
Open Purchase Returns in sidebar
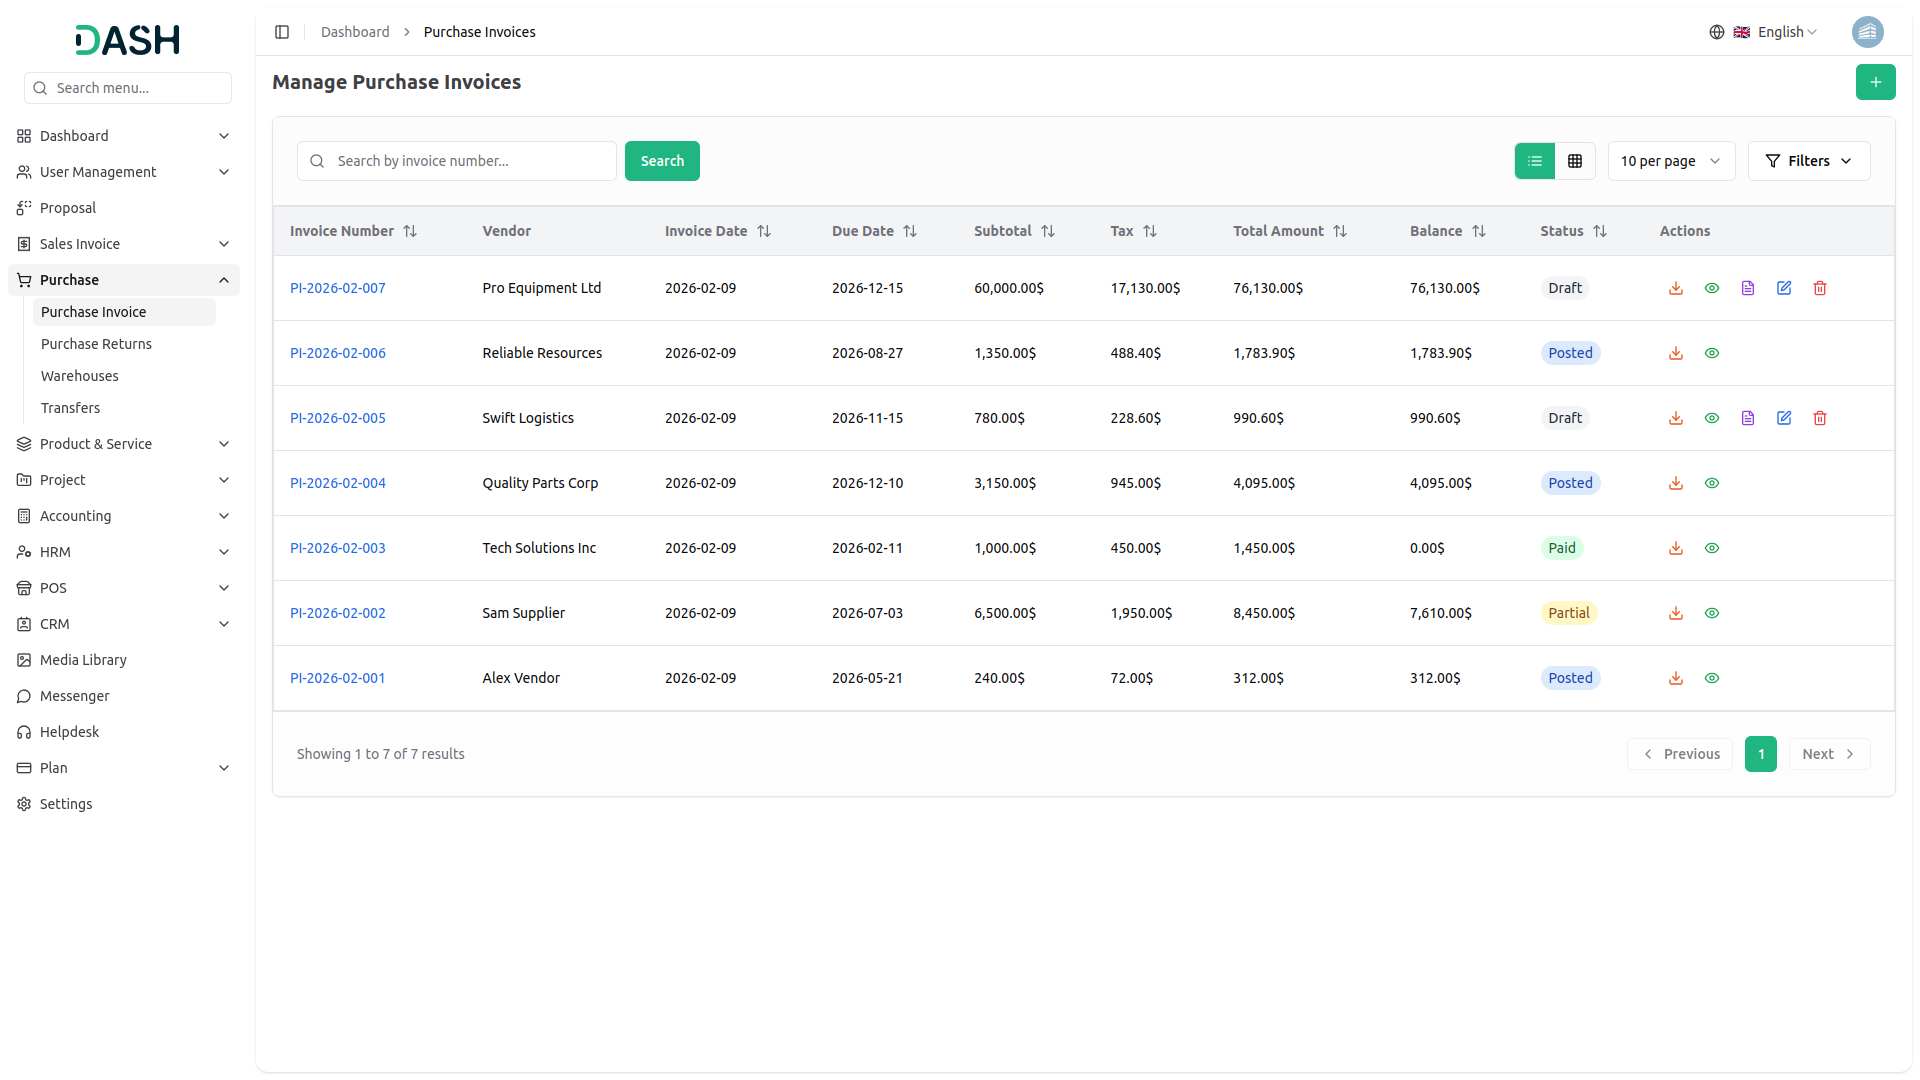[96, 344]
